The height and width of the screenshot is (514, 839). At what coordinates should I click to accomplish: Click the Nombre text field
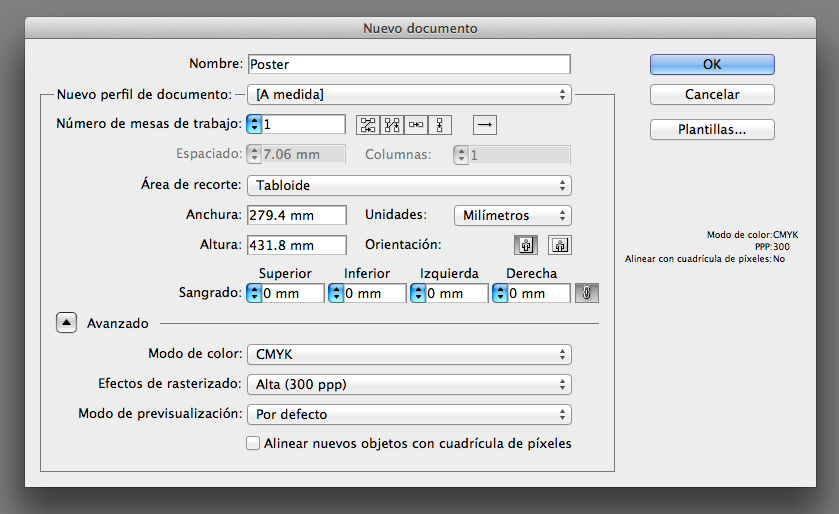tap(408, 64)
